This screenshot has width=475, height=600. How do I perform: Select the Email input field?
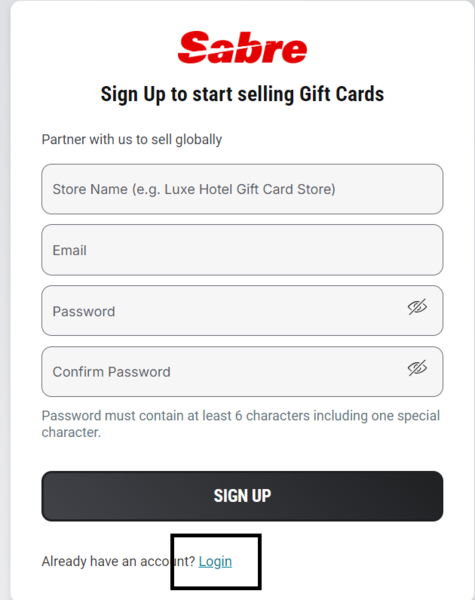click(x=242, y=250)
